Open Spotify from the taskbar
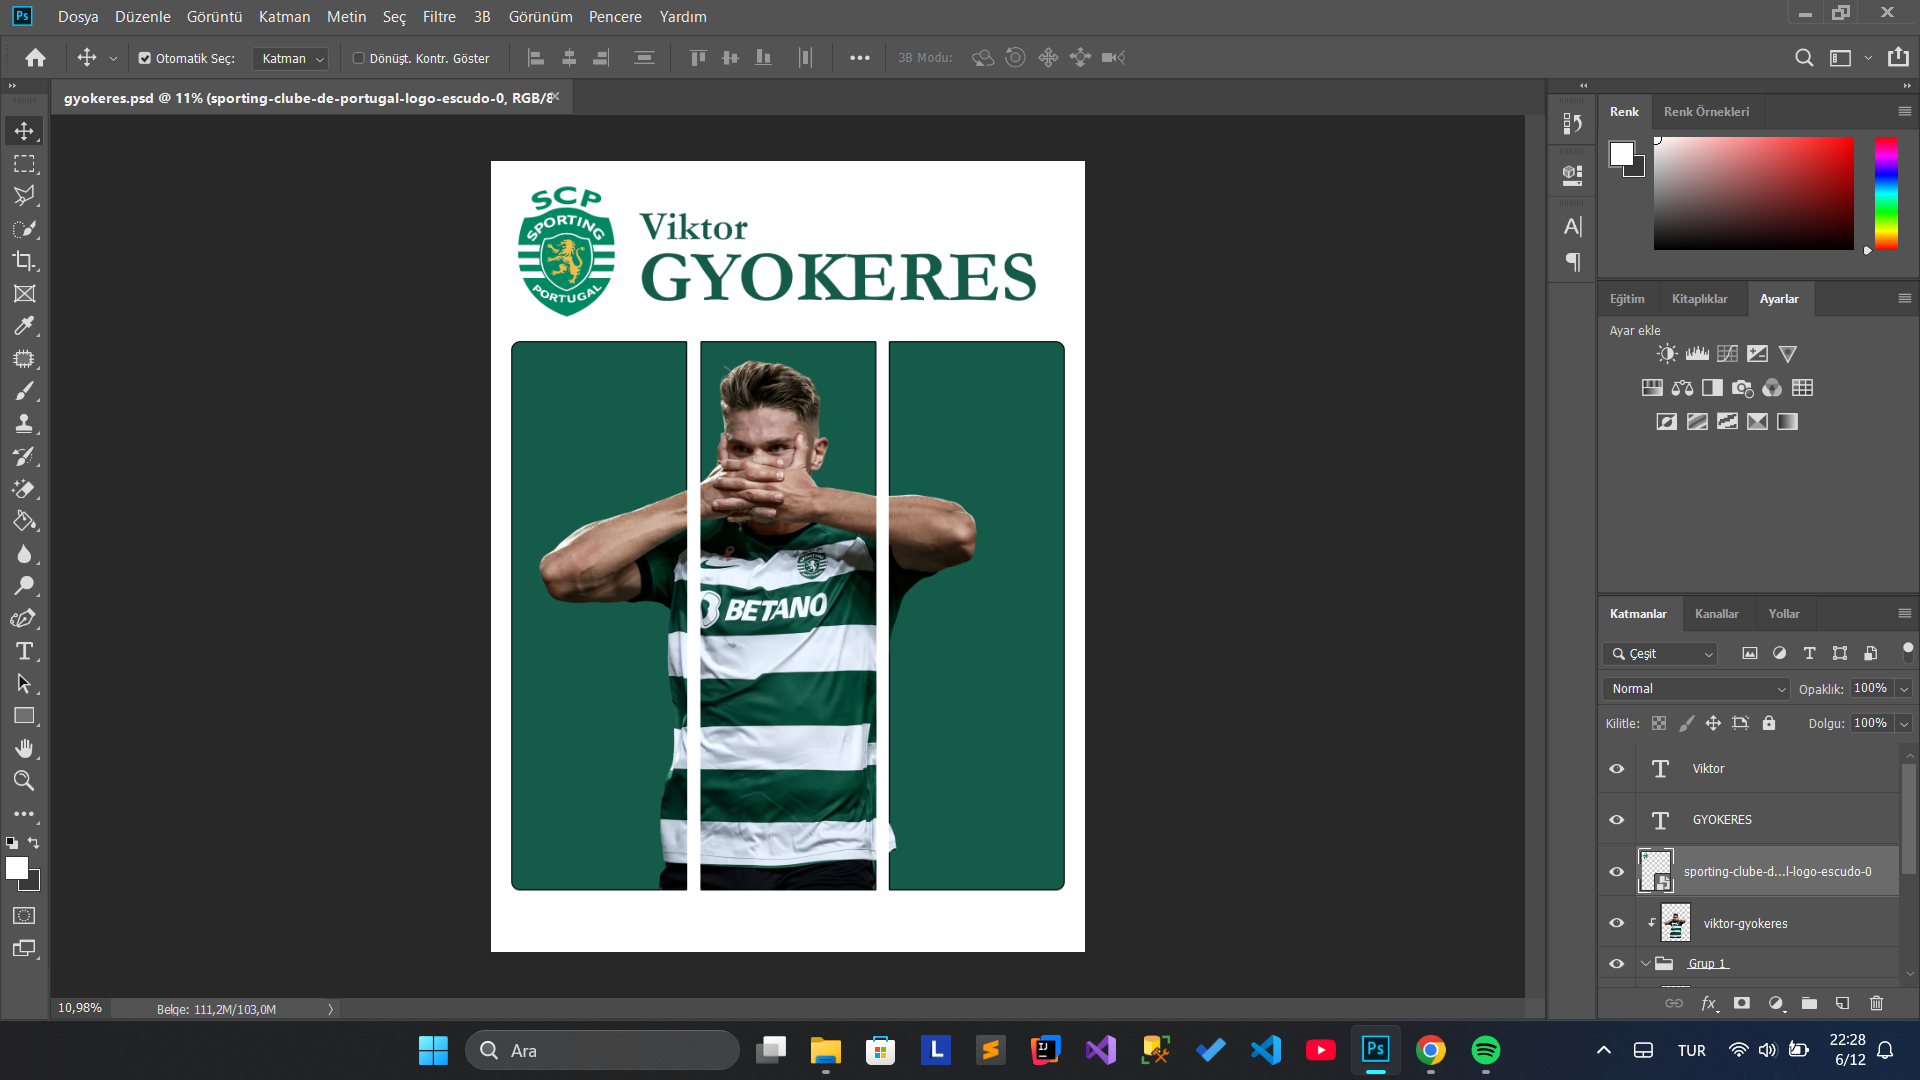Screen dimensions: 1920x1080 (x=1485, y=1050)
